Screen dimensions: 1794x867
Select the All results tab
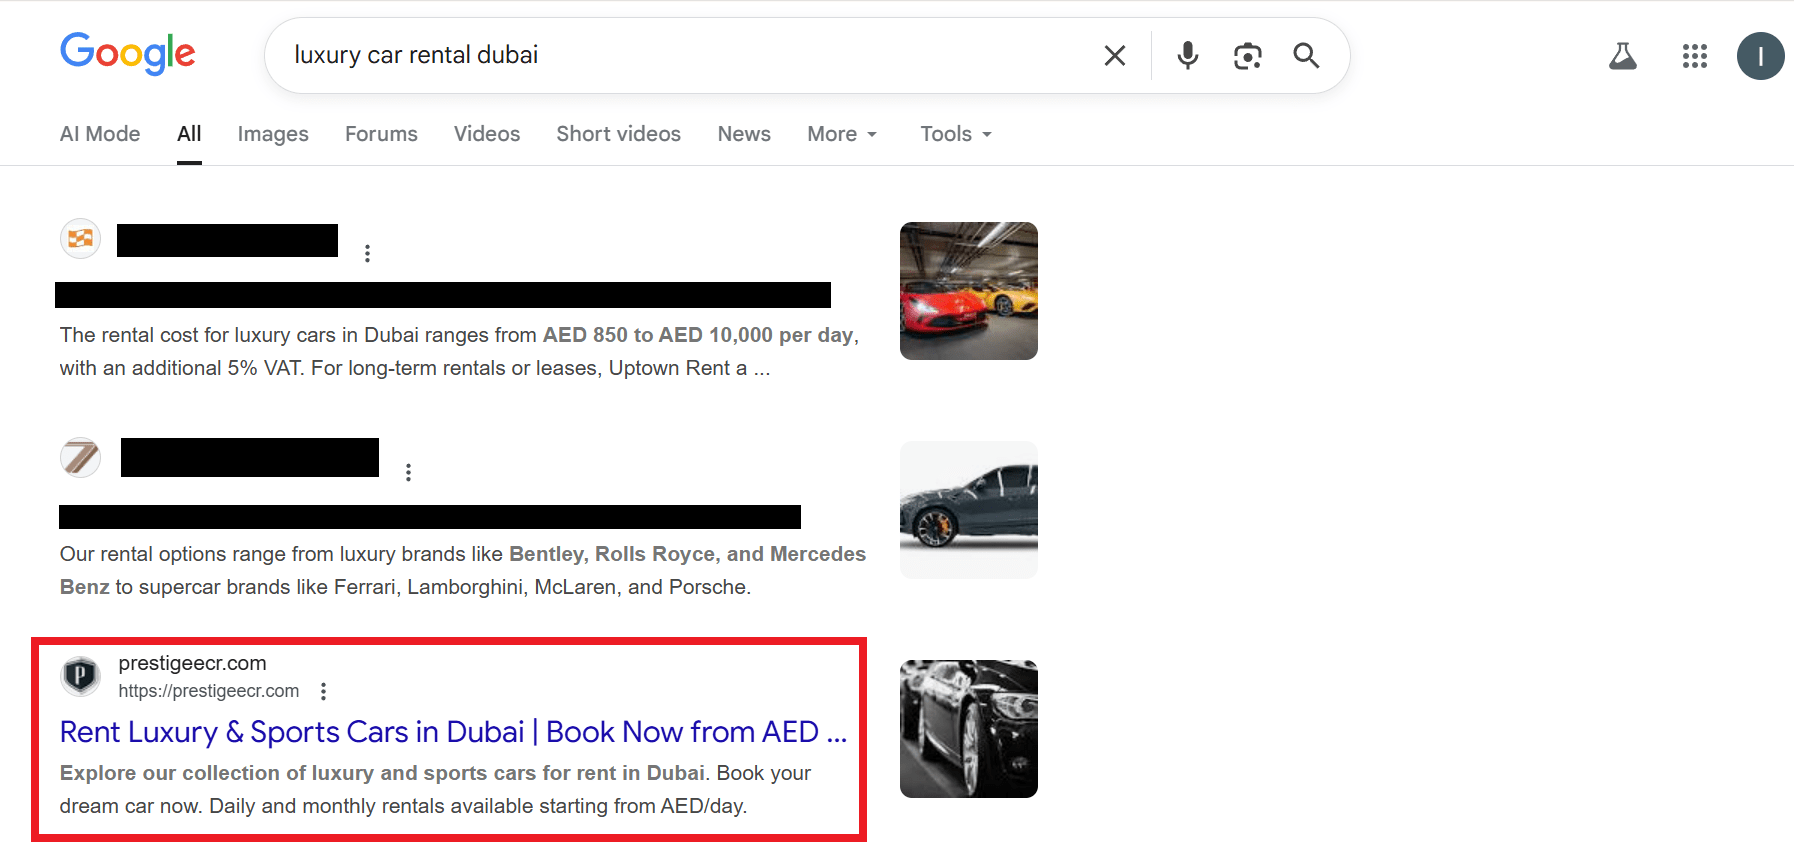click(x=189, y=134)
